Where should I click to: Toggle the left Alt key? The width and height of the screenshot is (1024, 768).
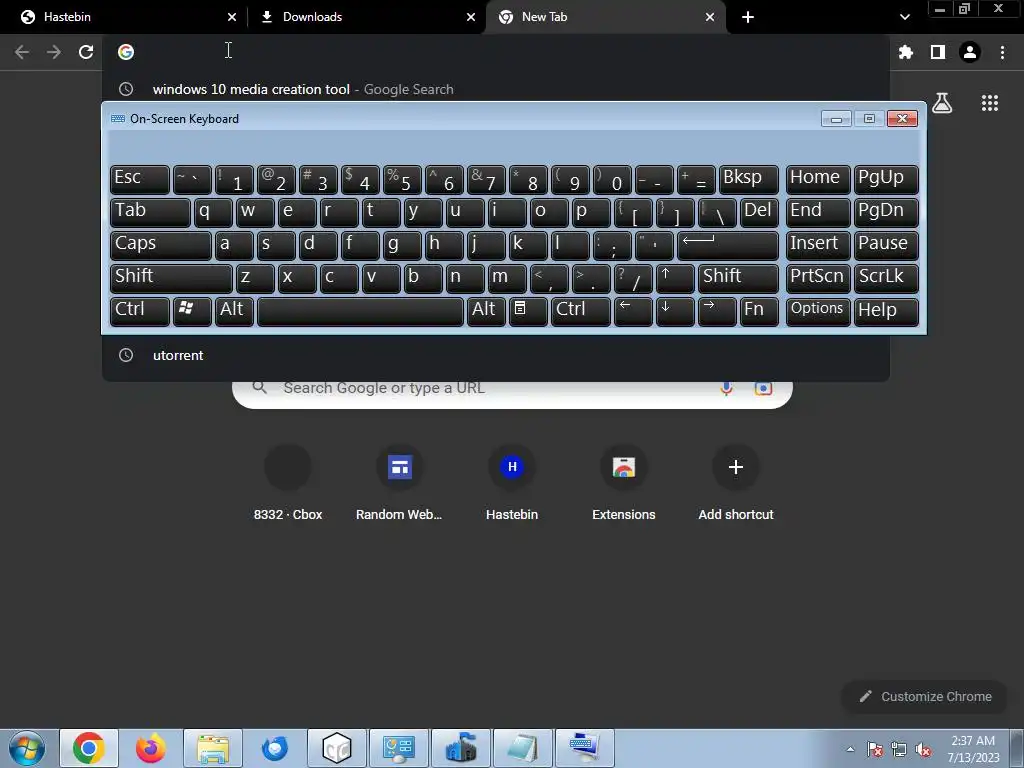coord(234,312)
